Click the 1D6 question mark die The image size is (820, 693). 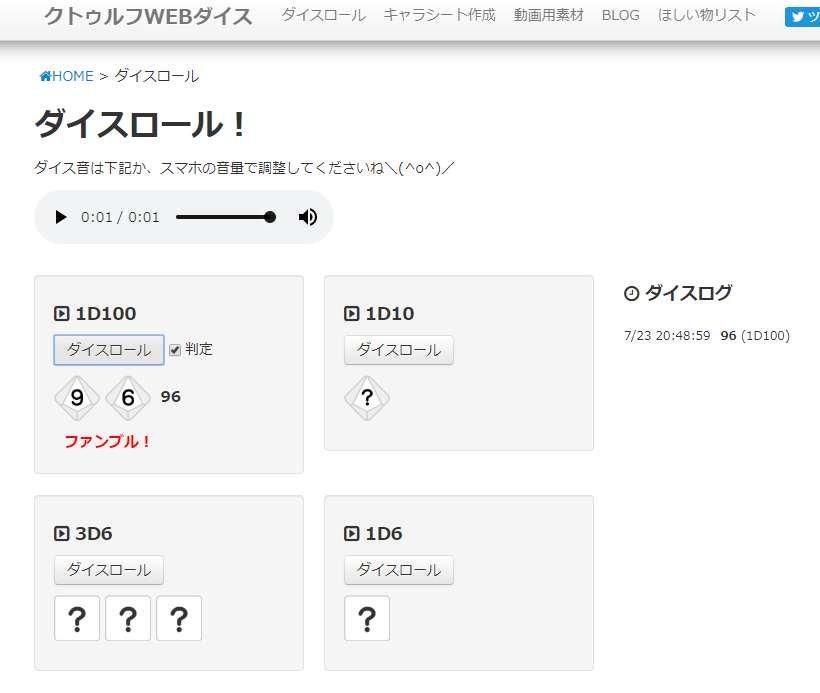pos(367,618)
